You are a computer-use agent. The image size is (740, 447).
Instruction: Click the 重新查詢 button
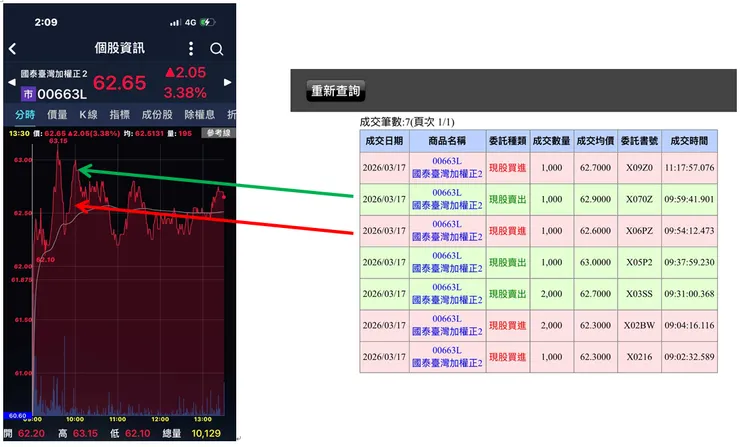[x=336, y=91]
